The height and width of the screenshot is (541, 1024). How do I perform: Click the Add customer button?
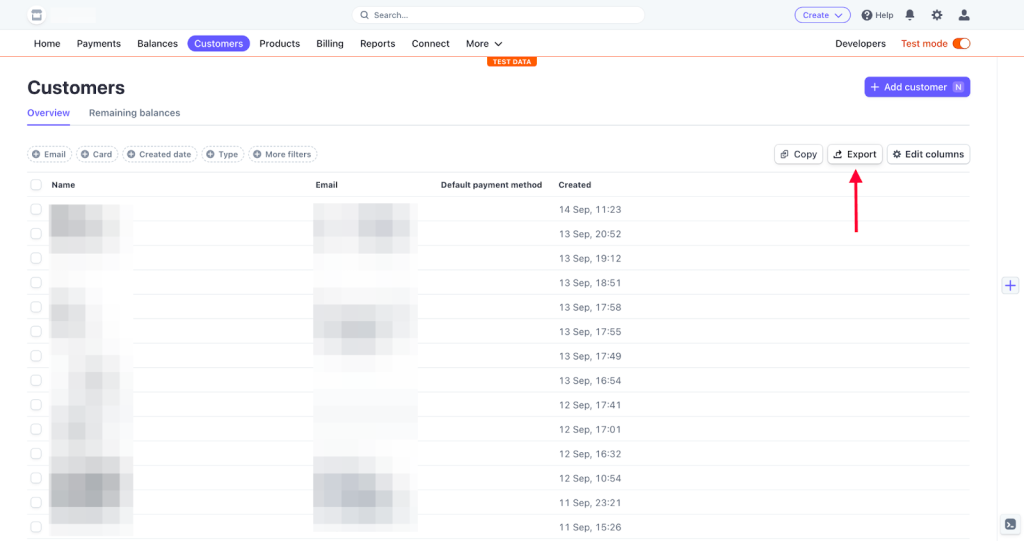coord(916,87)
